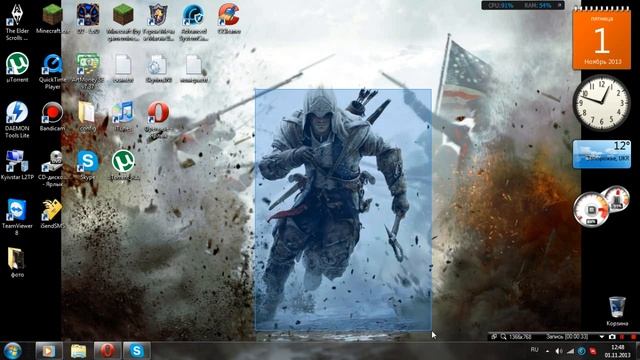This screenshot has width=640, height=360.
Task: Click the analog clock gadget
Action: (602, 102)
